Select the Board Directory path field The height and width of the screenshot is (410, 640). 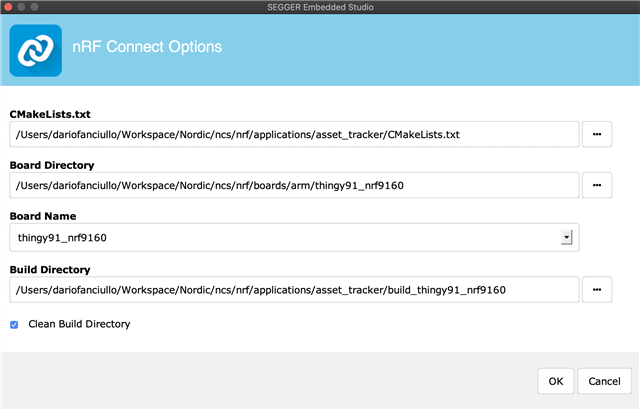tap(294, 185)
